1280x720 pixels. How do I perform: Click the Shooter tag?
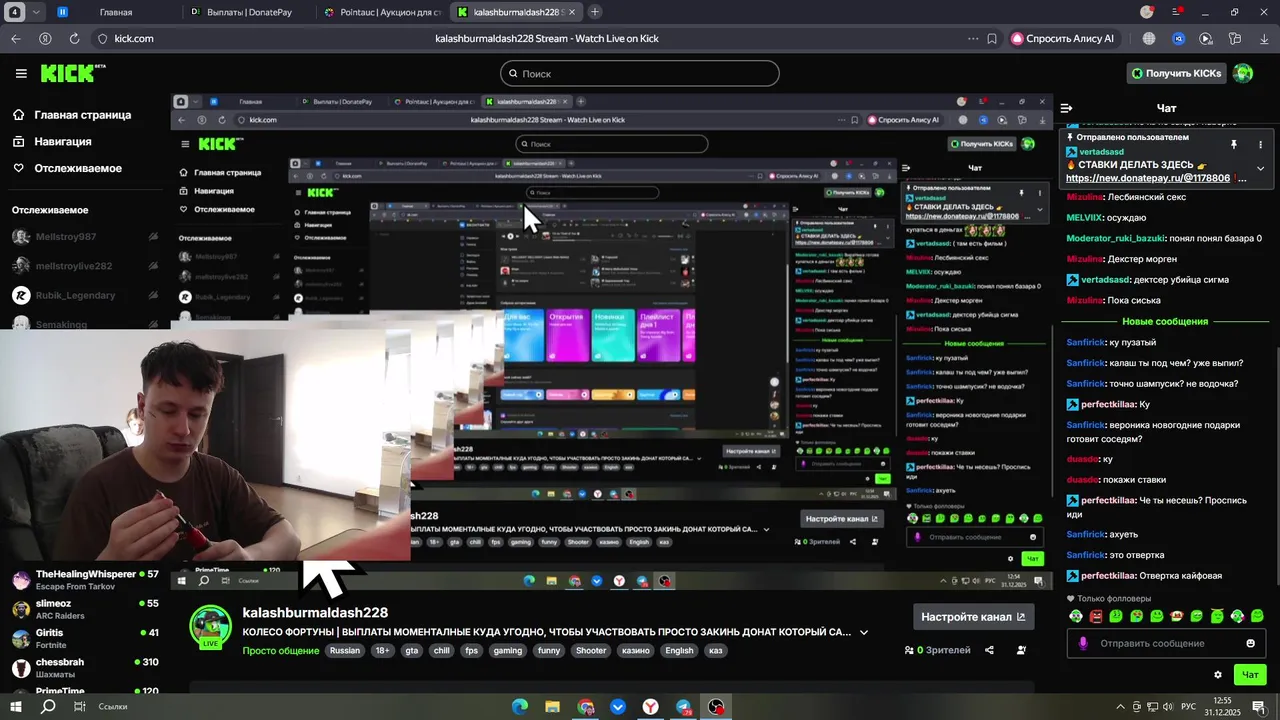(x=591, y=650)
